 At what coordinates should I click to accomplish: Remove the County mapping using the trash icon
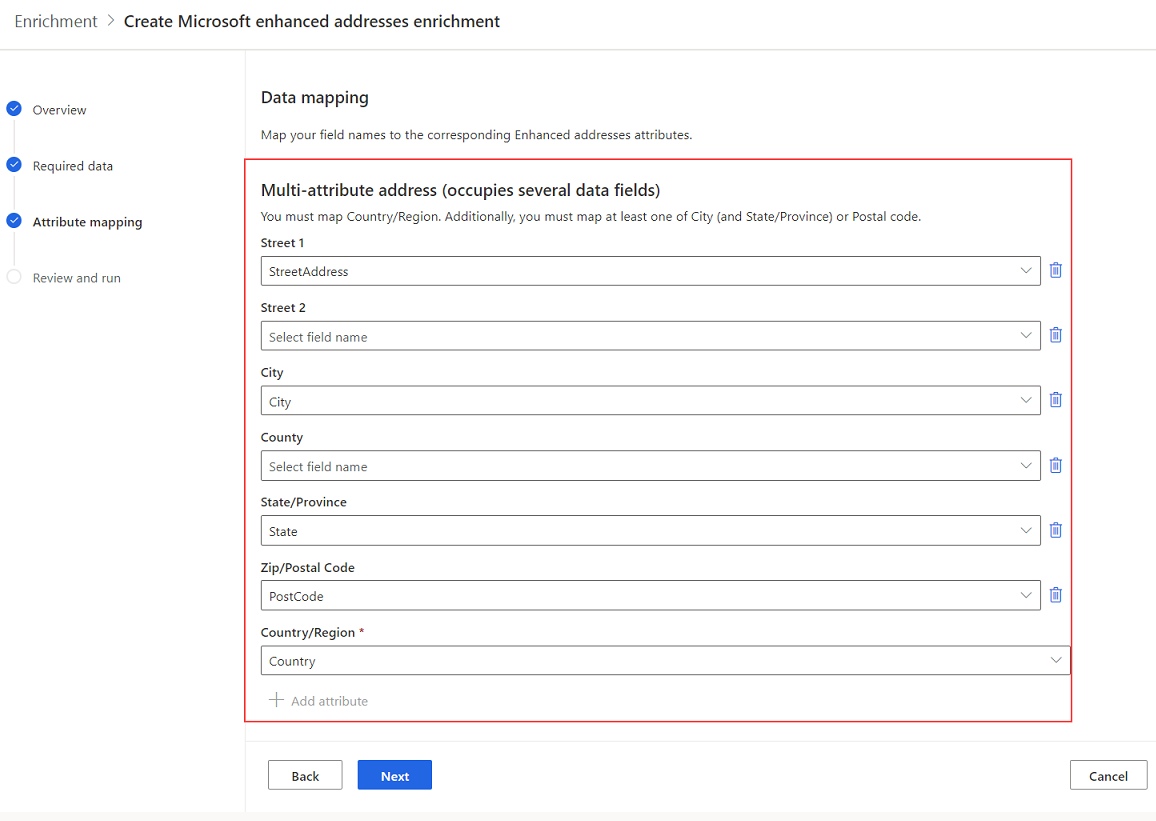click(1055, 465)
